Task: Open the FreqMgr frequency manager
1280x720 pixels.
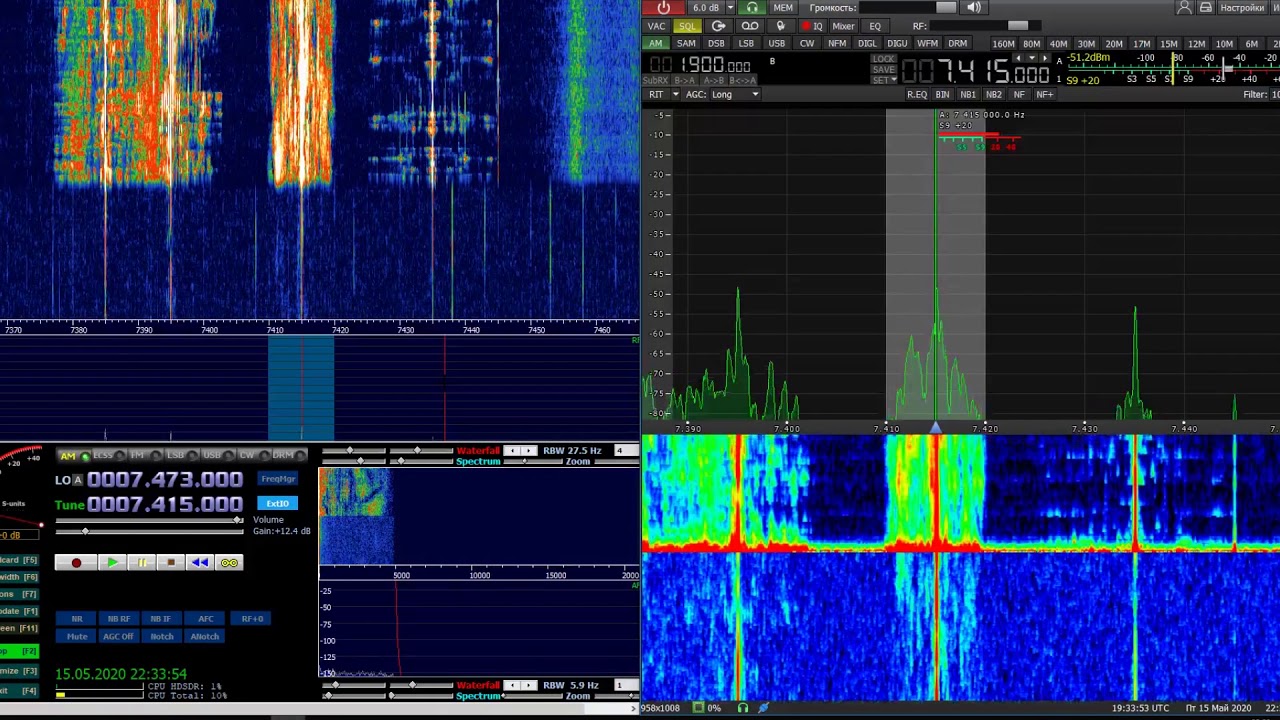Action: (278, 479)
